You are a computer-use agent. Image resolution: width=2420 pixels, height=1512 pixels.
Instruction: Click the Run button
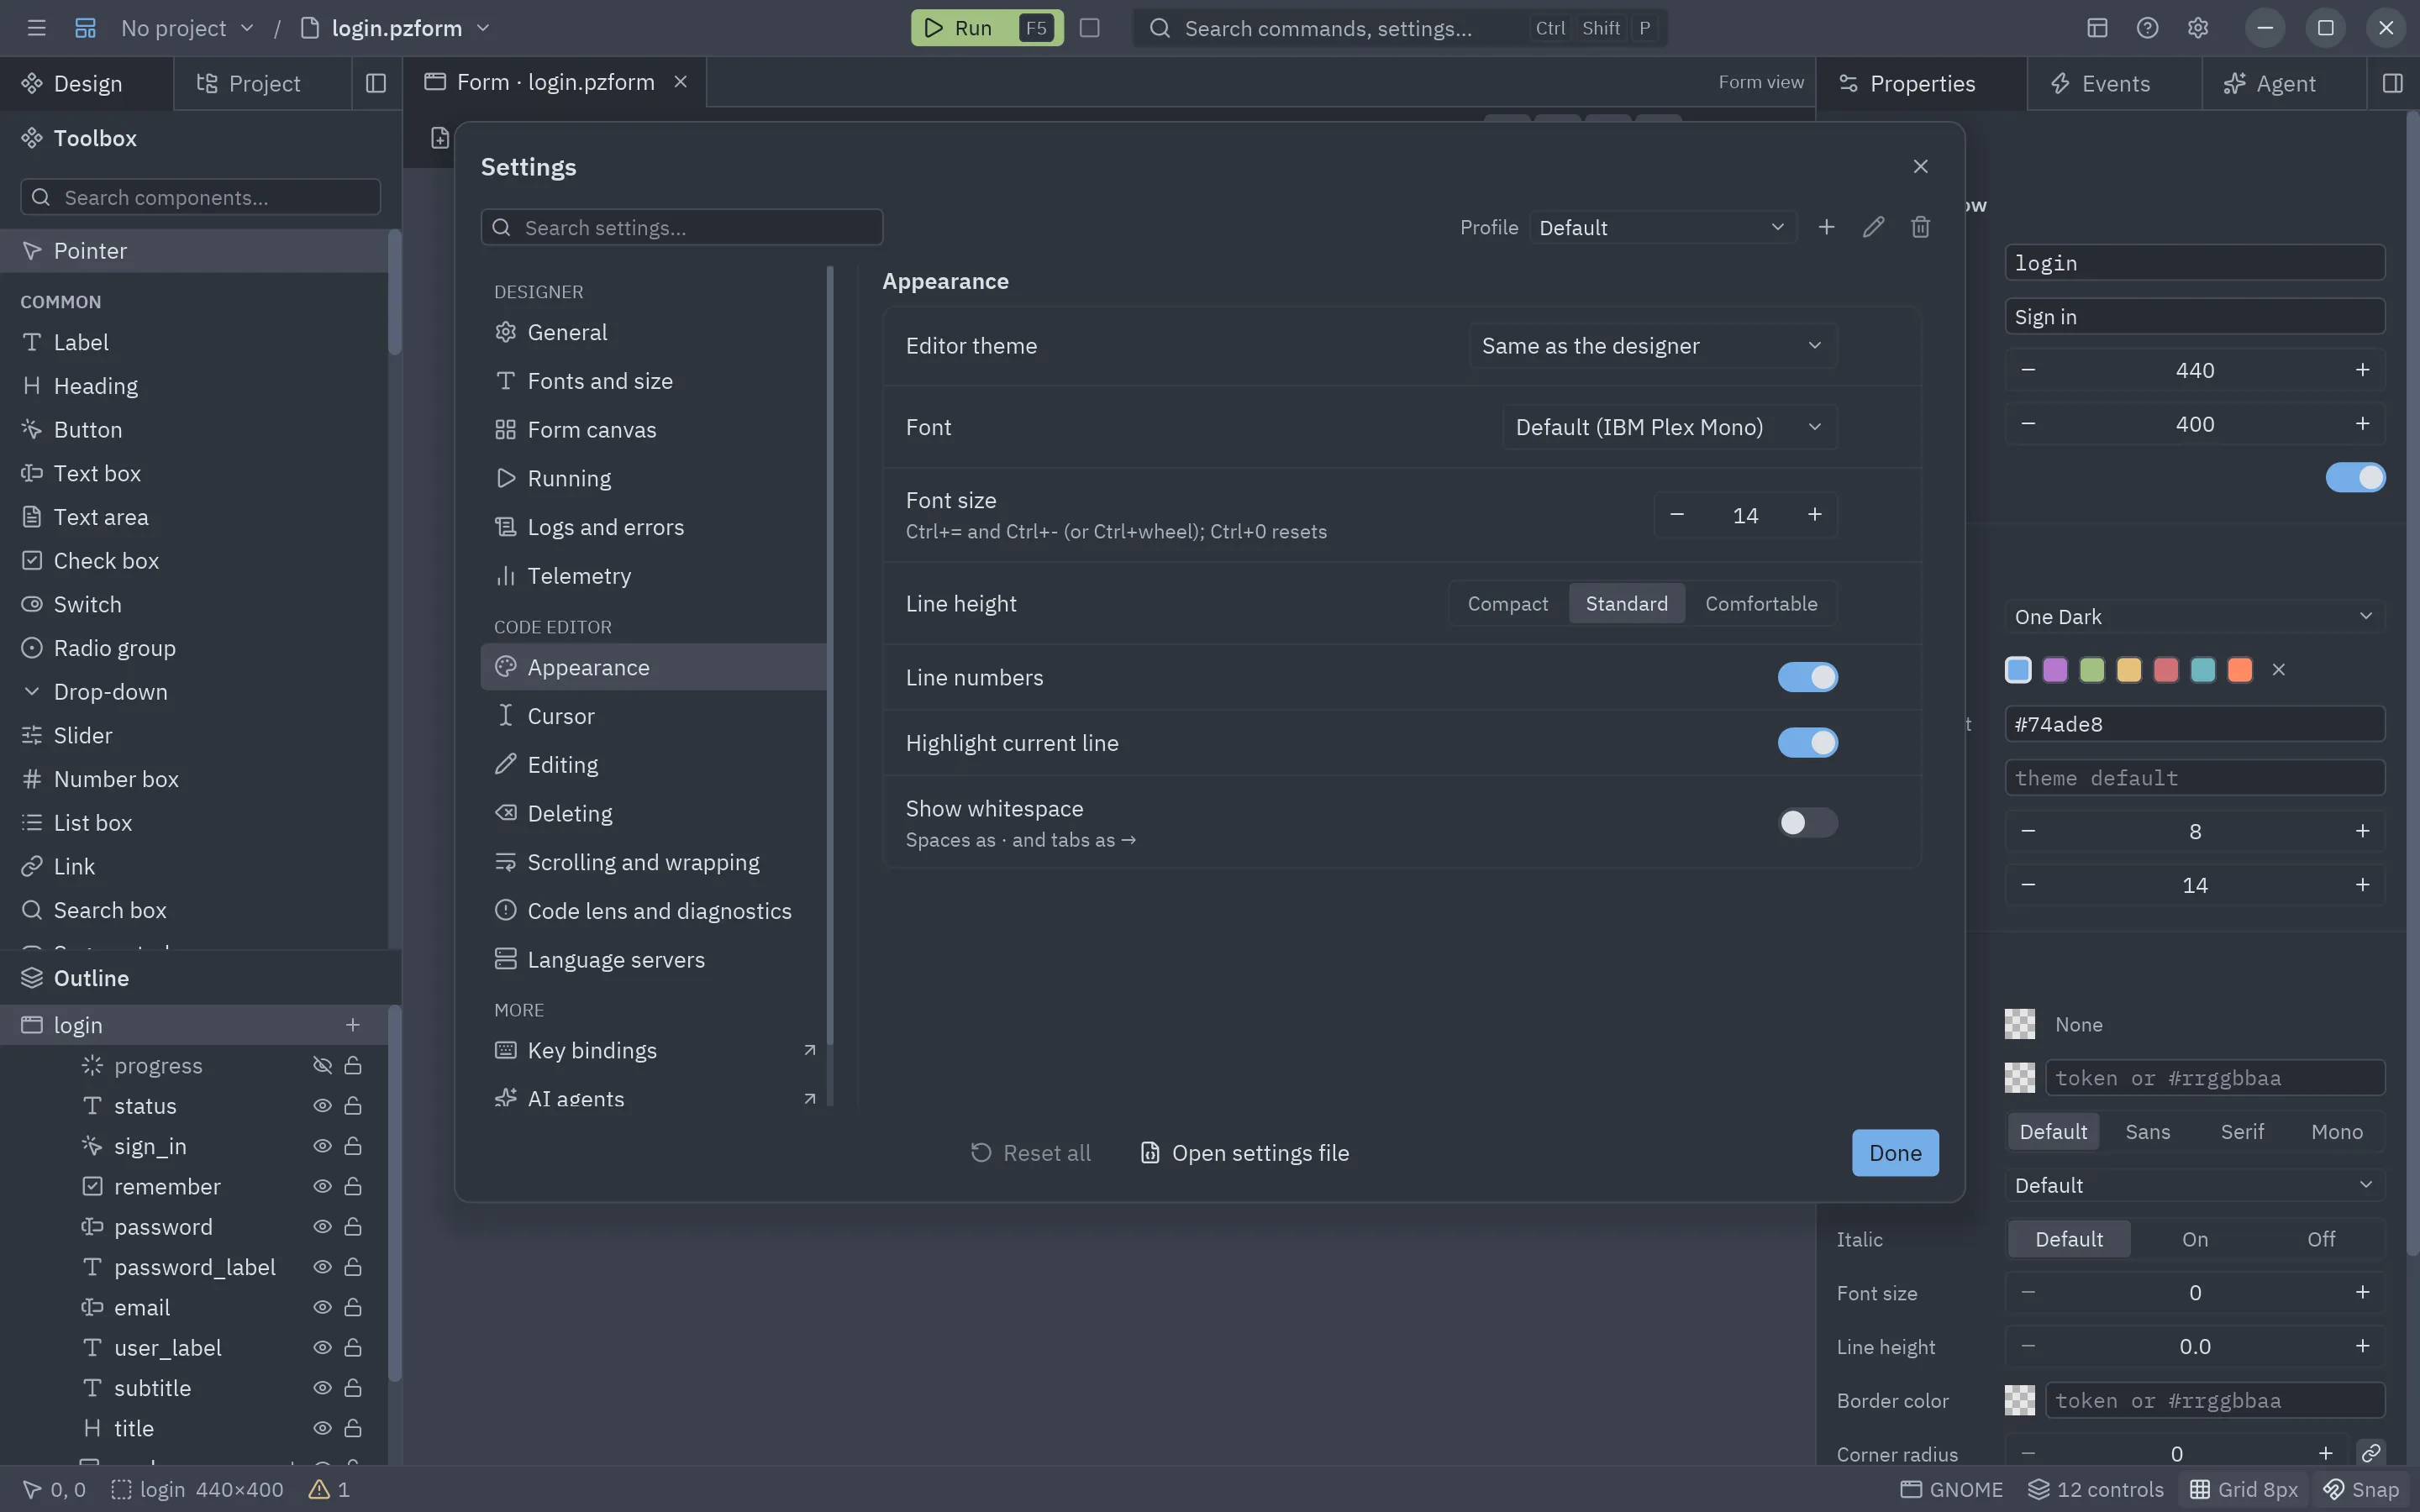coord(986,28)
